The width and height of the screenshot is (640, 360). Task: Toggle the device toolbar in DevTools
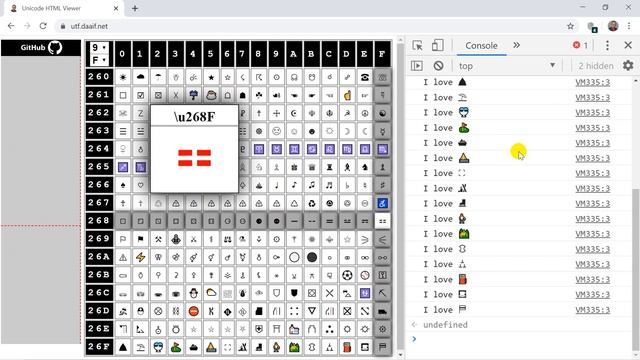(x=438, y=45)
